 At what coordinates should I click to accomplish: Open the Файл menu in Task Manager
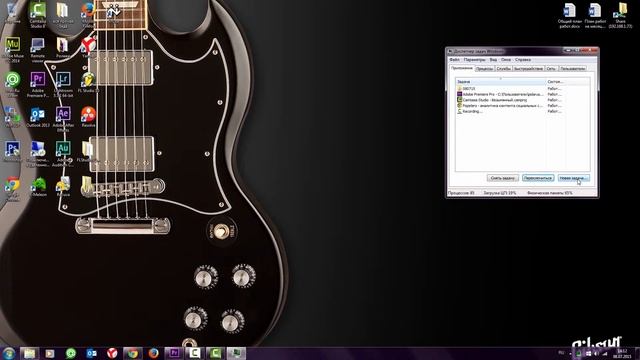(454, 60)
